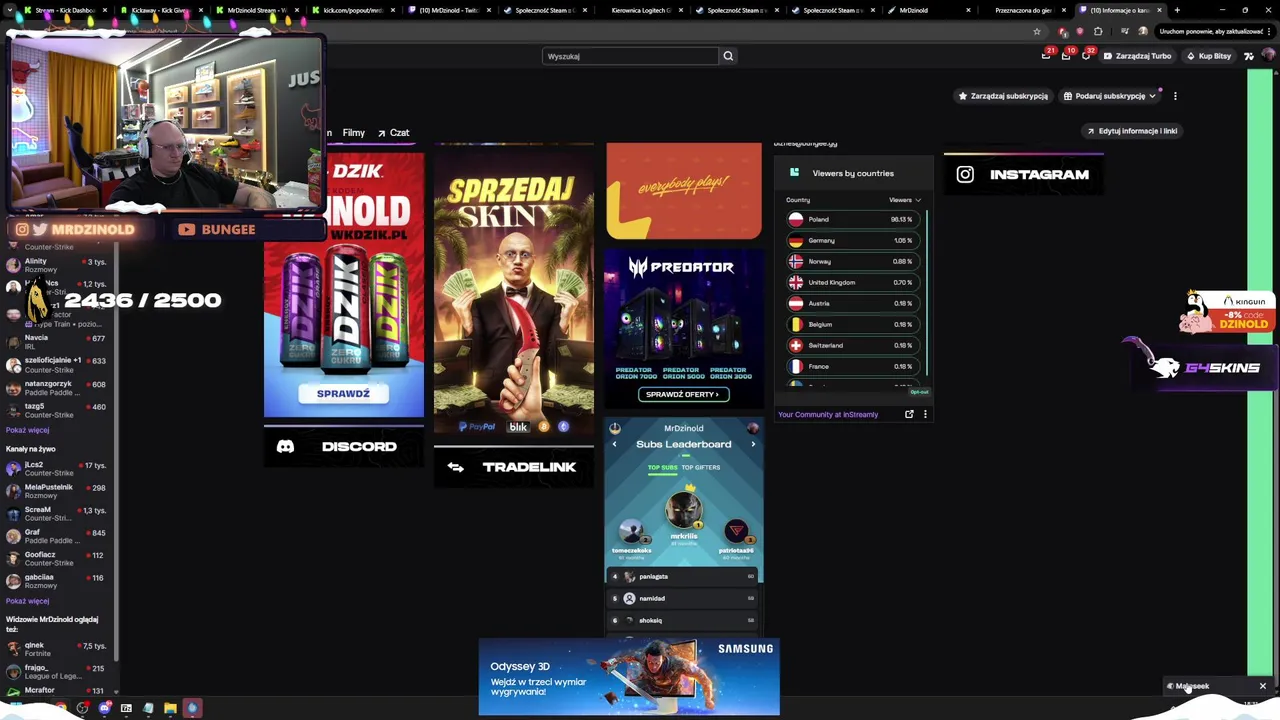The image size is (1280, 720).
Task: Go to the next leaderboard with right arrow
Action: pyautogui.click(x=753, y=444)
